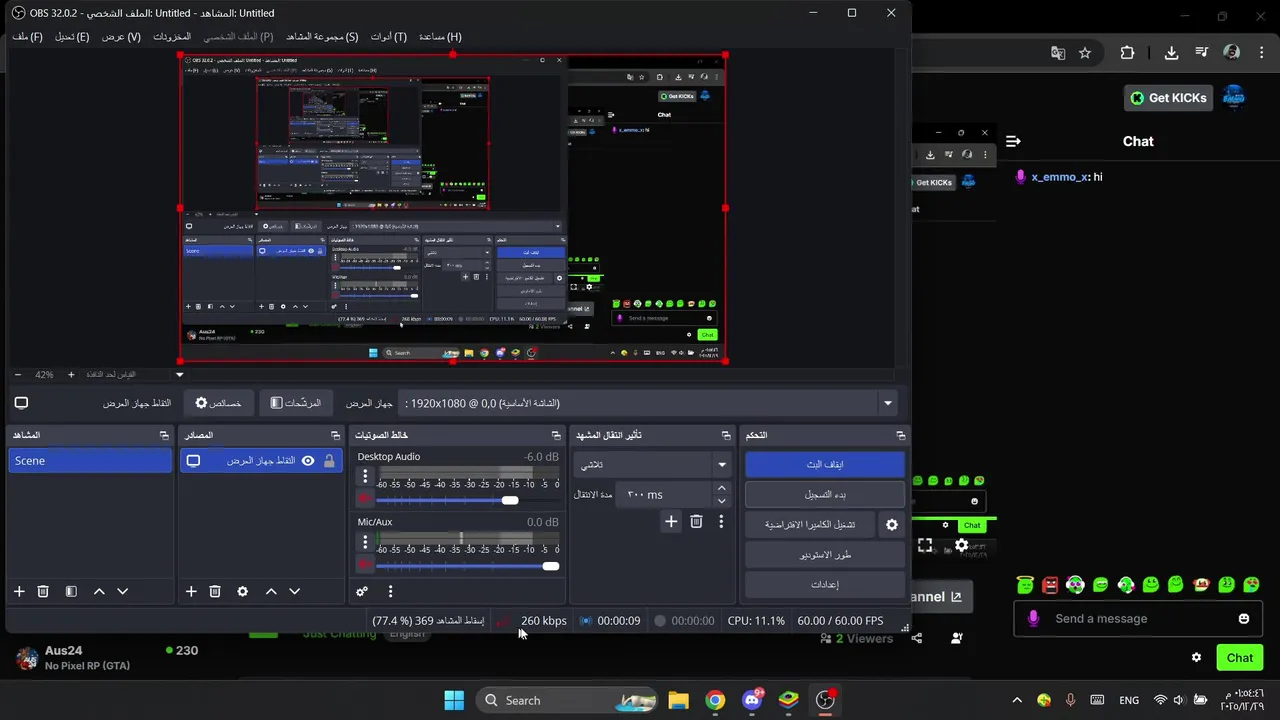Screen dimensions: 1280x720
Task: Click Stop Streaming button (ايقاف البث)
Action: pos(825,465)
